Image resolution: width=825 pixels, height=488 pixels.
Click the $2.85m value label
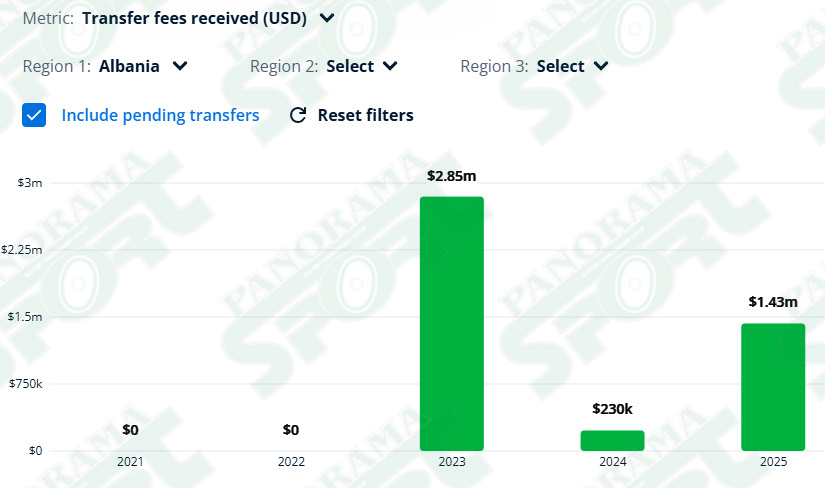pyautogui.click(x=451, y=176)
